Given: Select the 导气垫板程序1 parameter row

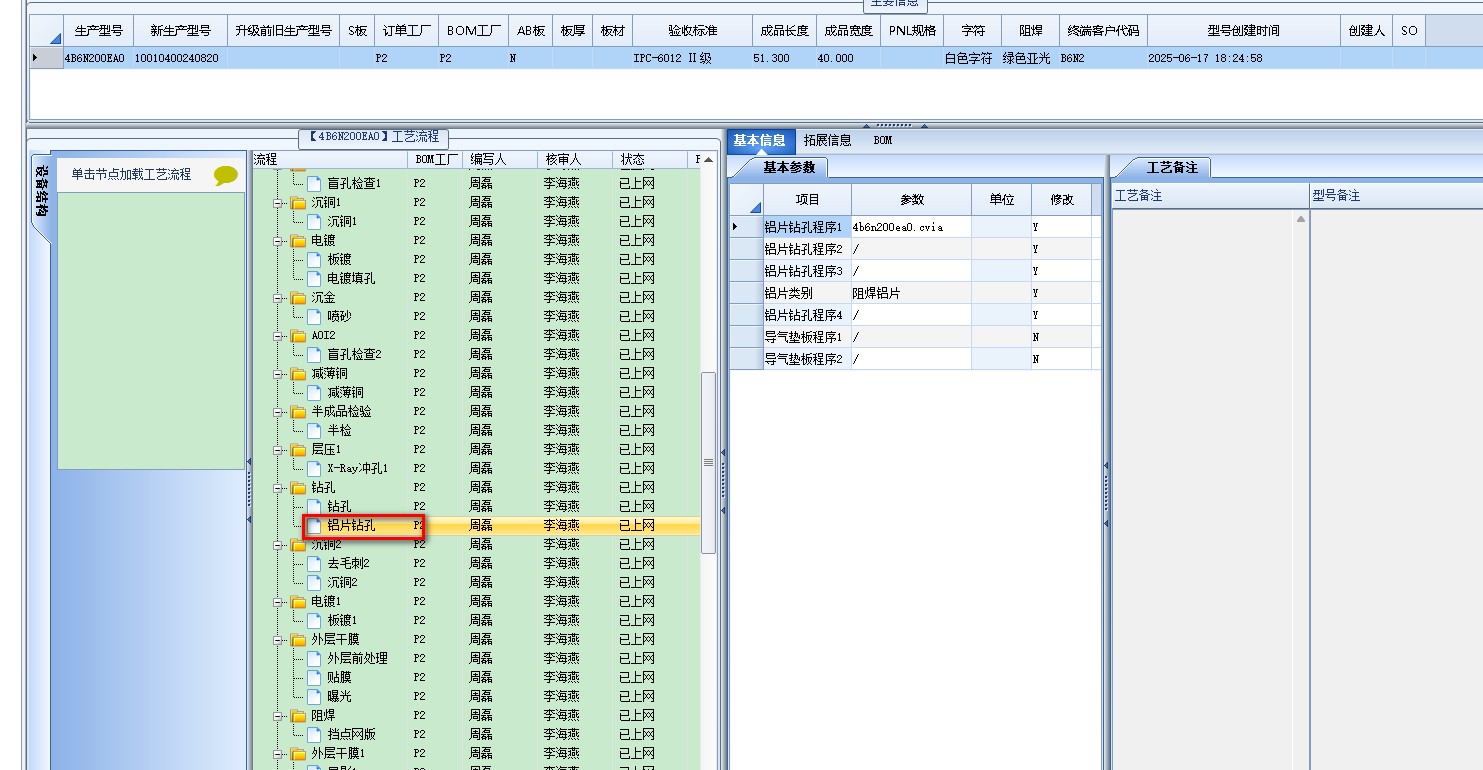Looking at the screenshot, I should (x=915, y=337).
